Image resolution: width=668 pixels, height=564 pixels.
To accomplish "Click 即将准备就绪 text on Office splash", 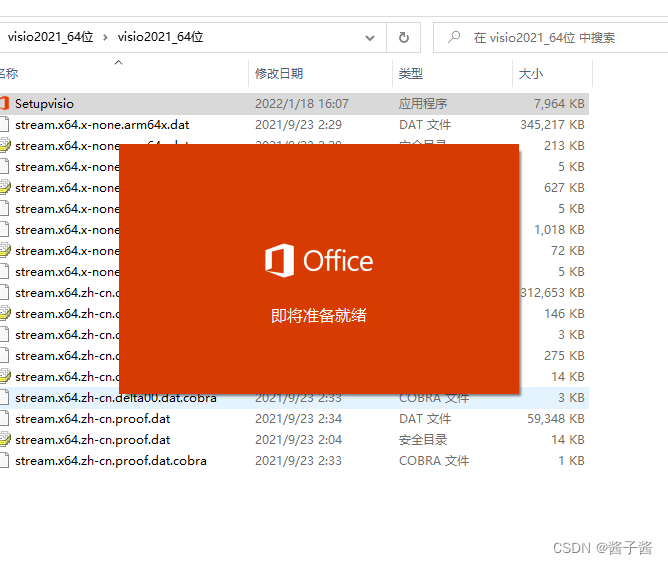I will point(319,315).
